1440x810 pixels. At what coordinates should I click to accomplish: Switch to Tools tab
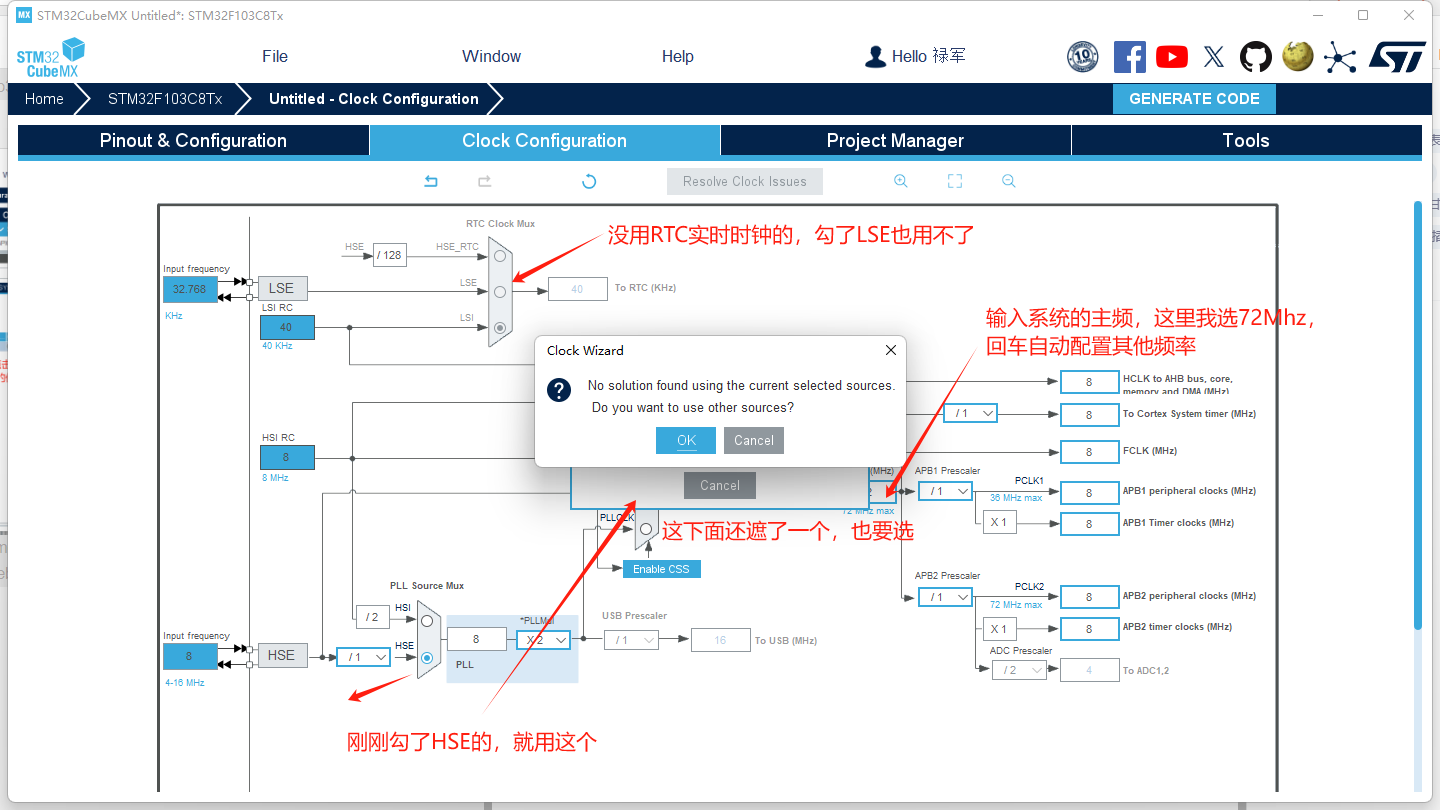coord(1246,140)
